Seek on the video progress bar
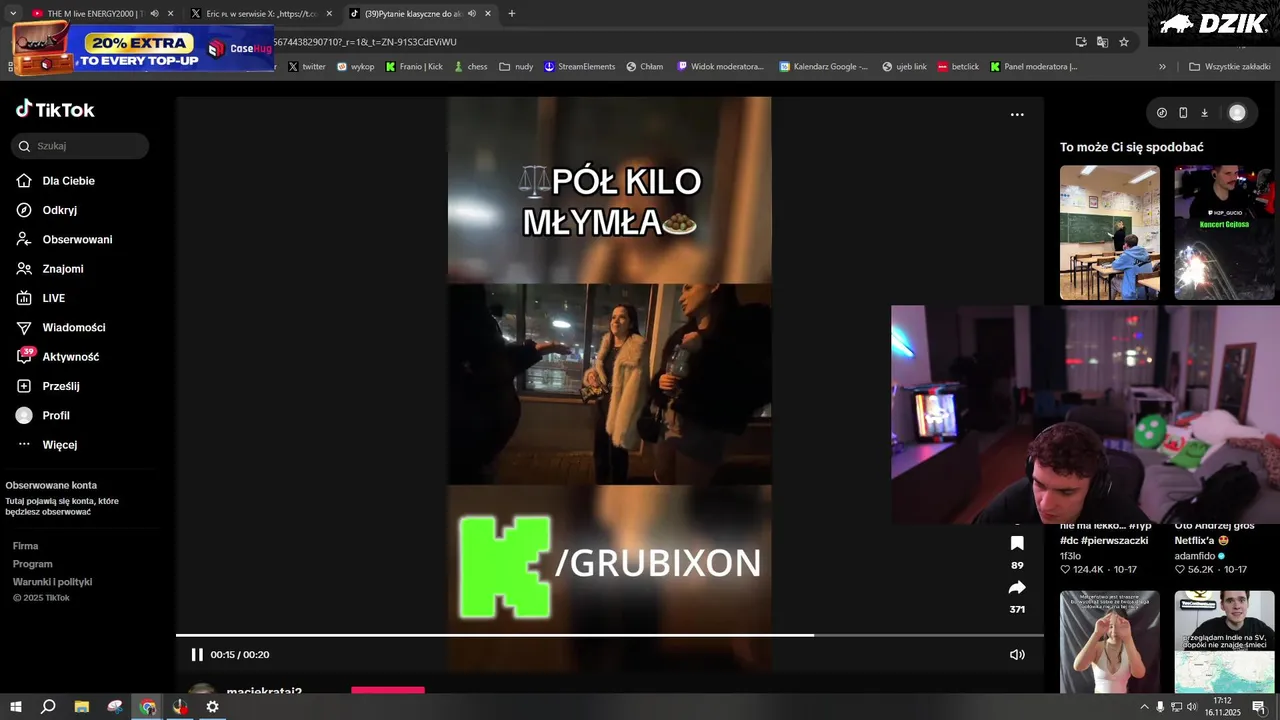1280x720 pixels. pyautogui.click(x=609, y=635)
